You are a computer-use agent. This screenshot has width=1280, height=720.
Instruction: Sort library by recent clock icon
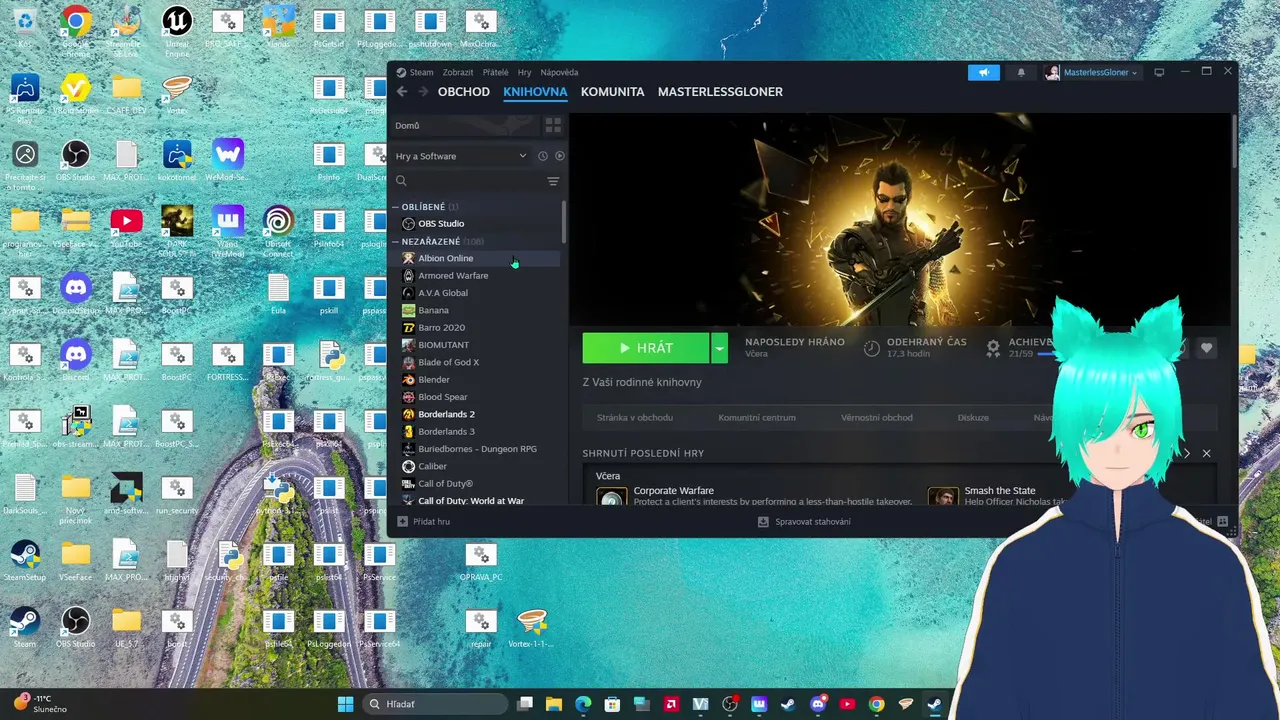(x=543, y=156)
